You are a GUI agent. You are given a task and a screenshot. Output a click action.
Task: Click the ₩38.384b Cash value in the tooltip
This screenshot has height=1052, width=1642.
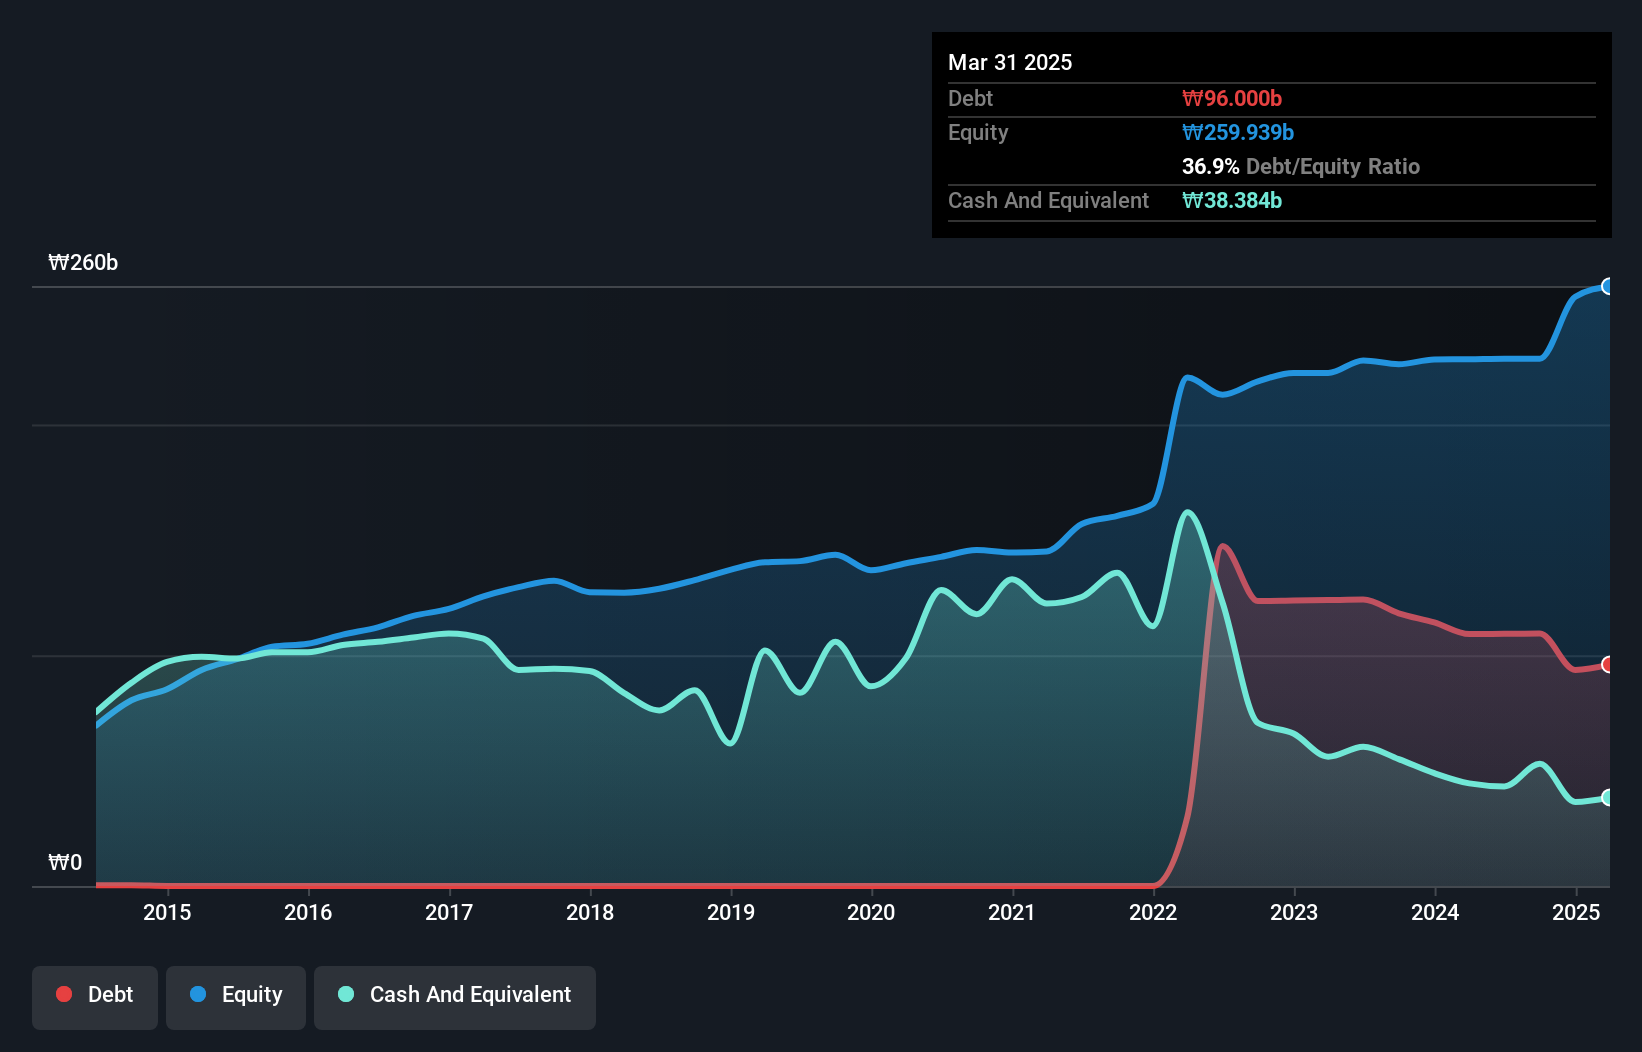[1232, 200]
